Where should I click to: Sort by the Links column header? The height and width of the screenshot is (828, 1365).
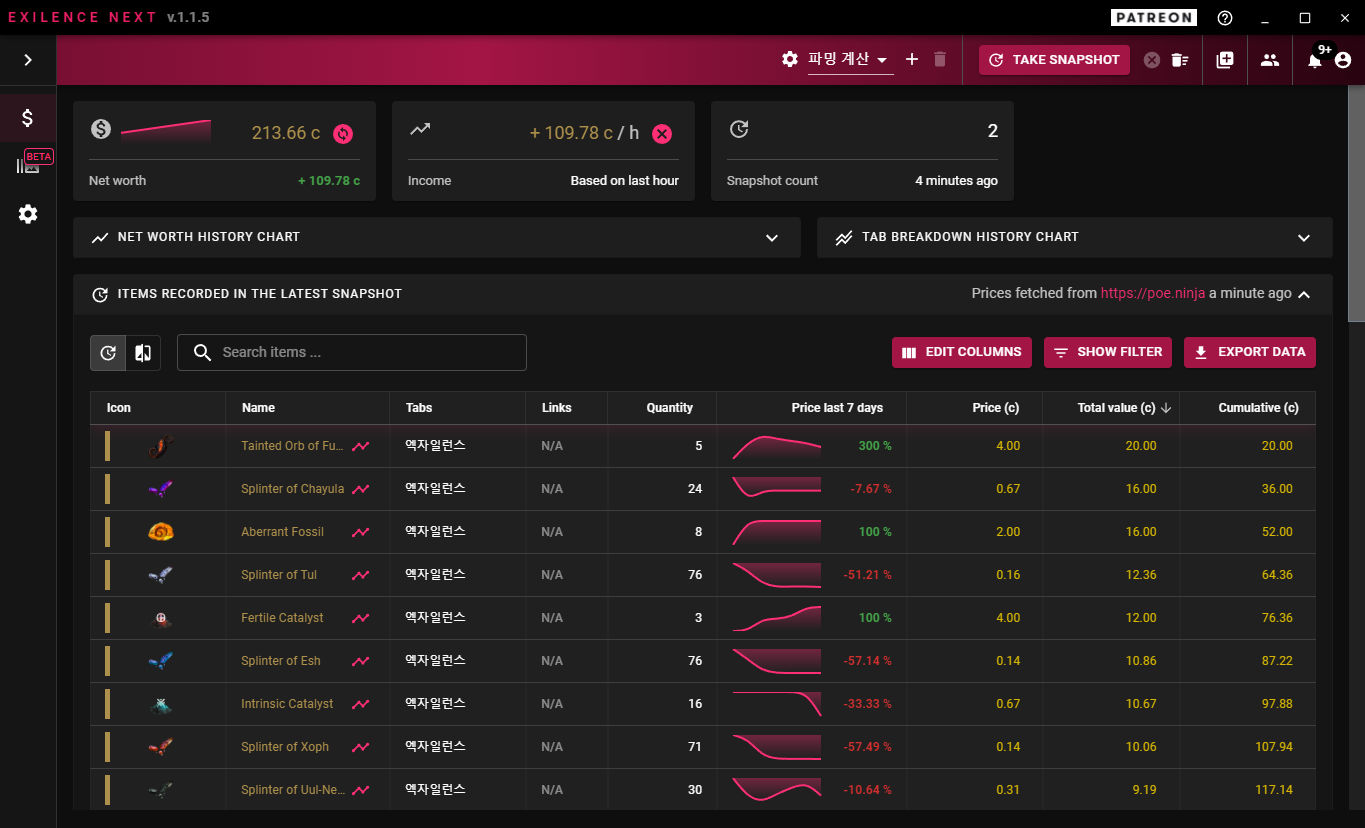(557, 408)
